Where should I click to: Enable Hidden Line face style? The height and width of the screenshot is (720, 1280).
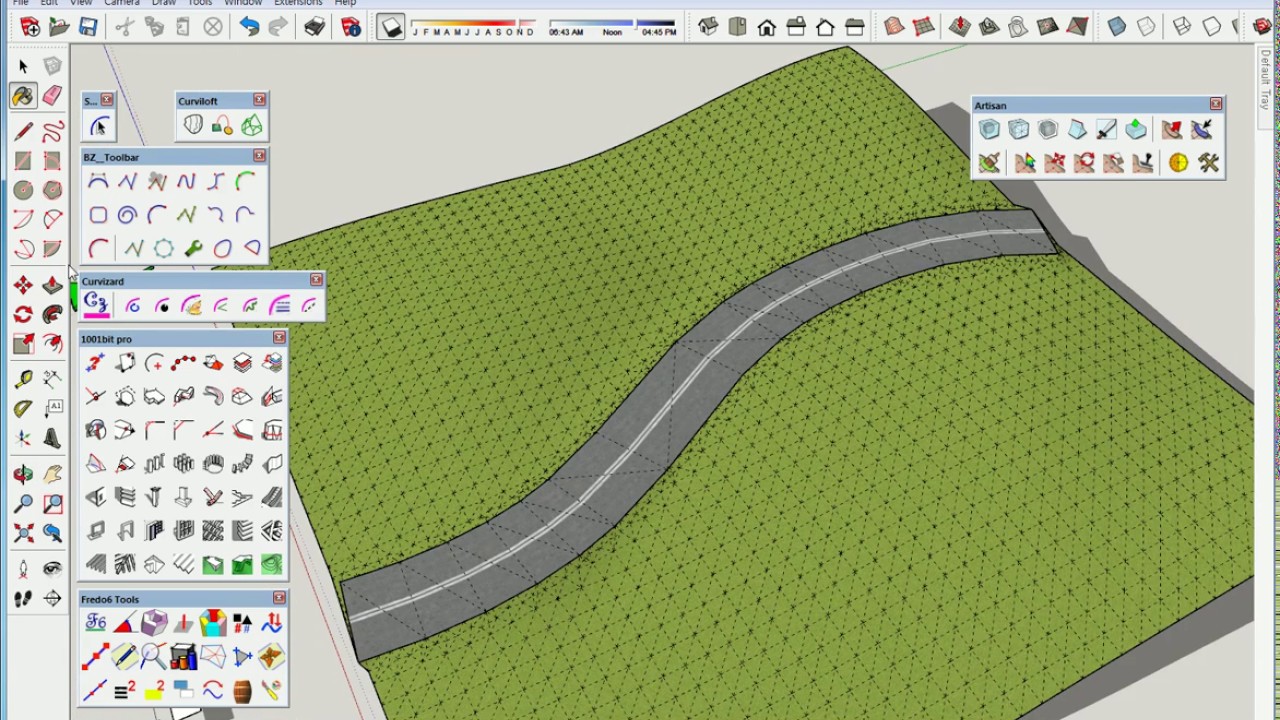point(1211,27)
